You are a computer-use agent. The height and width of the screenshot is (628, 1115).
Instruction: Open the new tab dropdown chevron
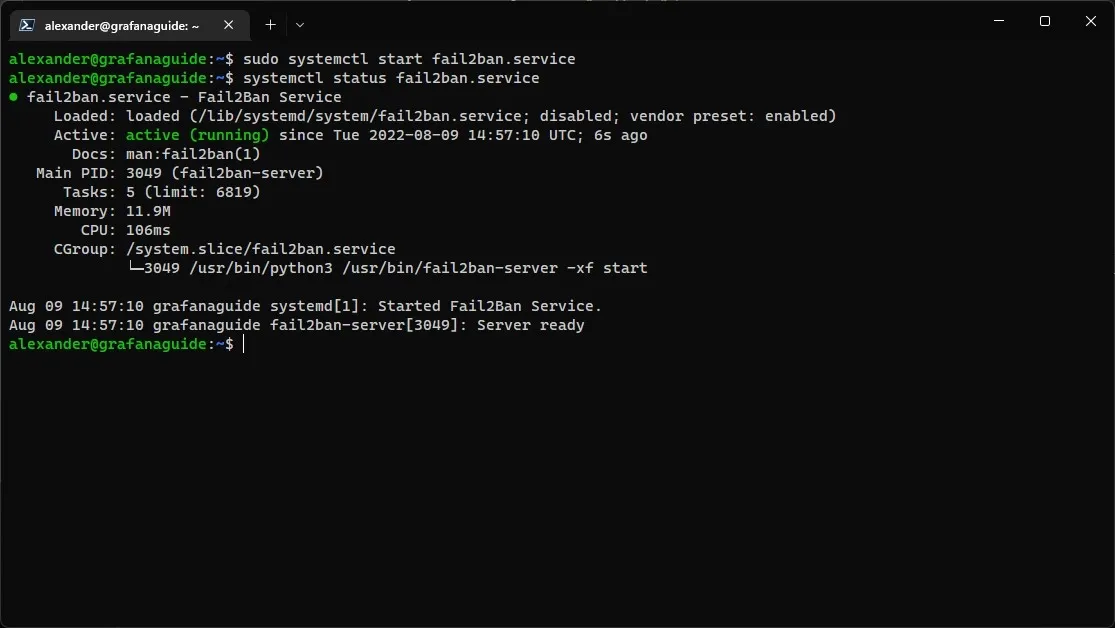[300, 25]
